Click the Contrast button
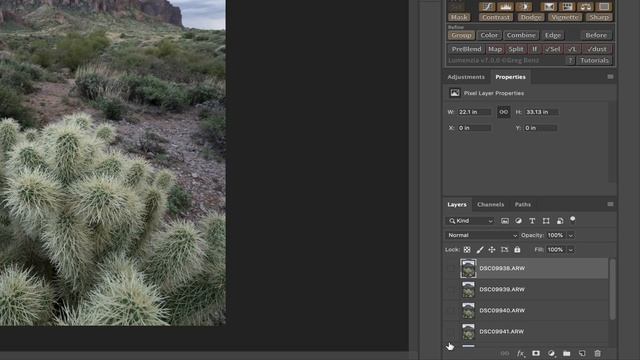The height and width of the screenshot is (360, 640). [x=496, y=17]
